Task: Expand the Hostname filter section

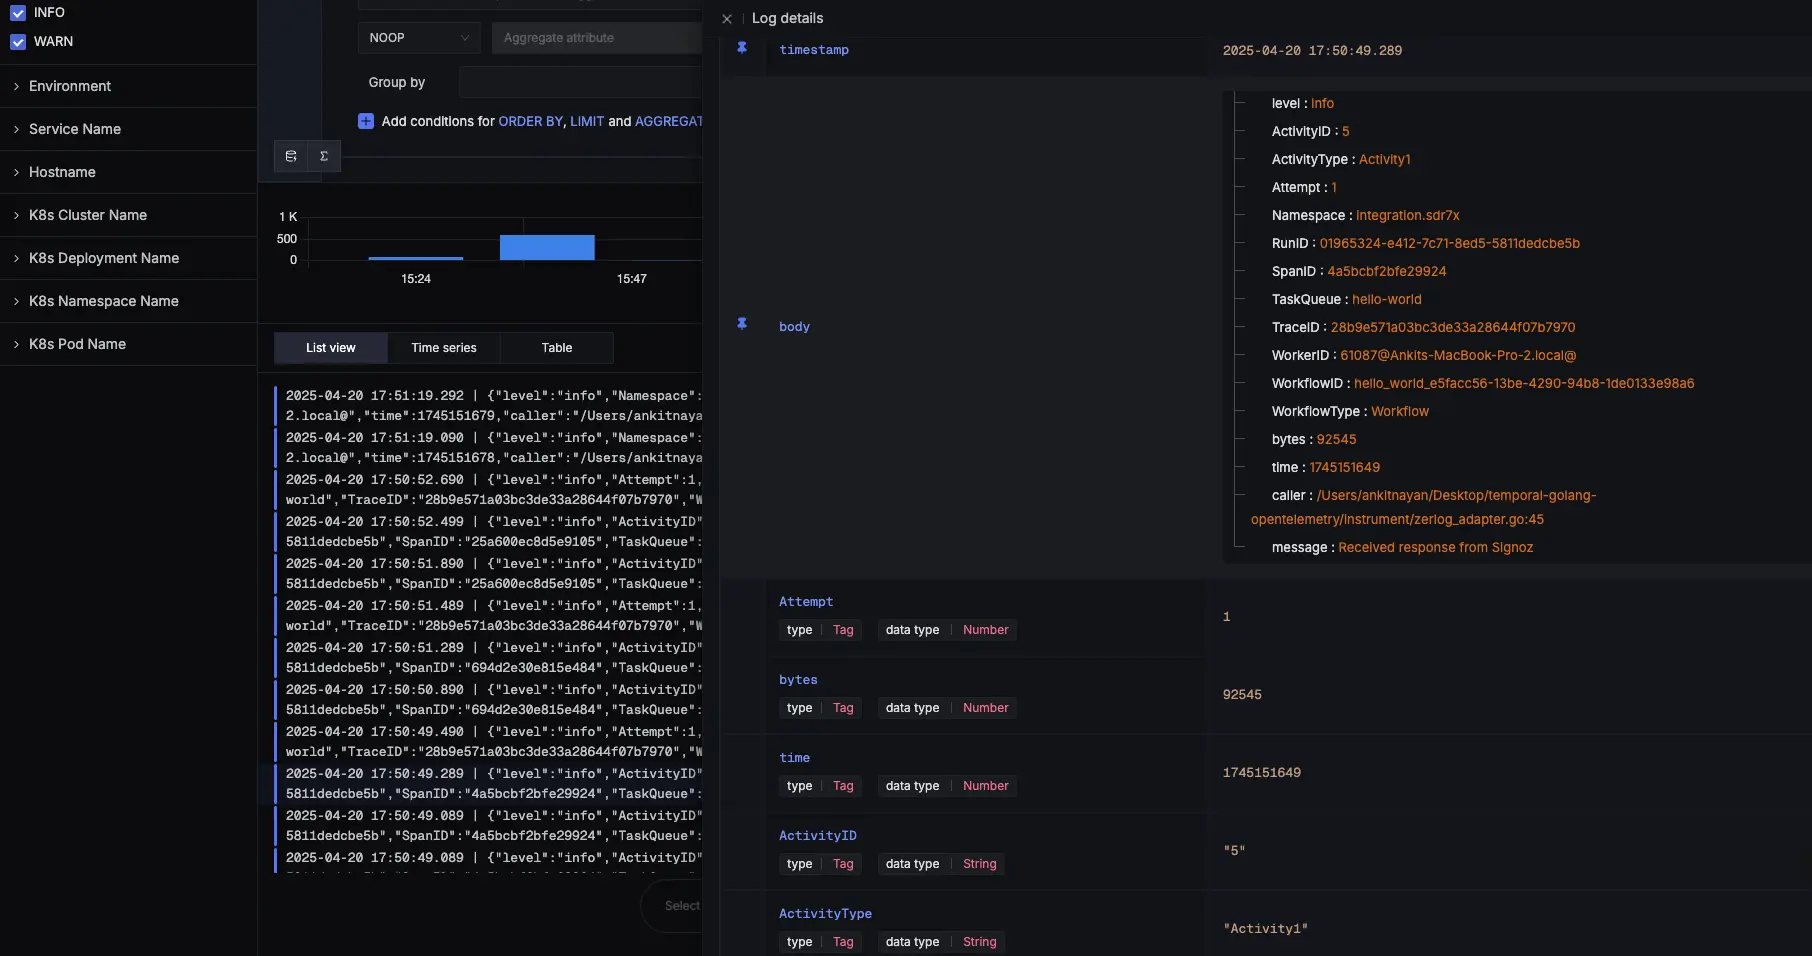Action: [x=128, y=172]
